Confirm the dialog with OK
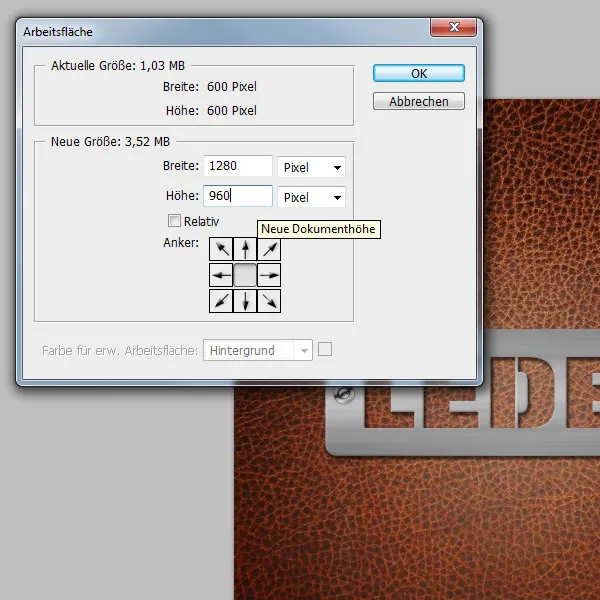The height and width of the screenshot is (600, 600). (x=418, y=74)
